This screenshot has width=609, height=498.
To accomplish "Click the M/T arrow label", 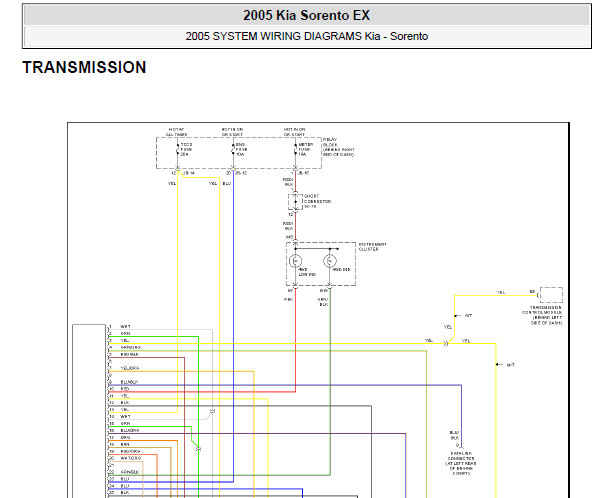I will [x=511, y=365].
